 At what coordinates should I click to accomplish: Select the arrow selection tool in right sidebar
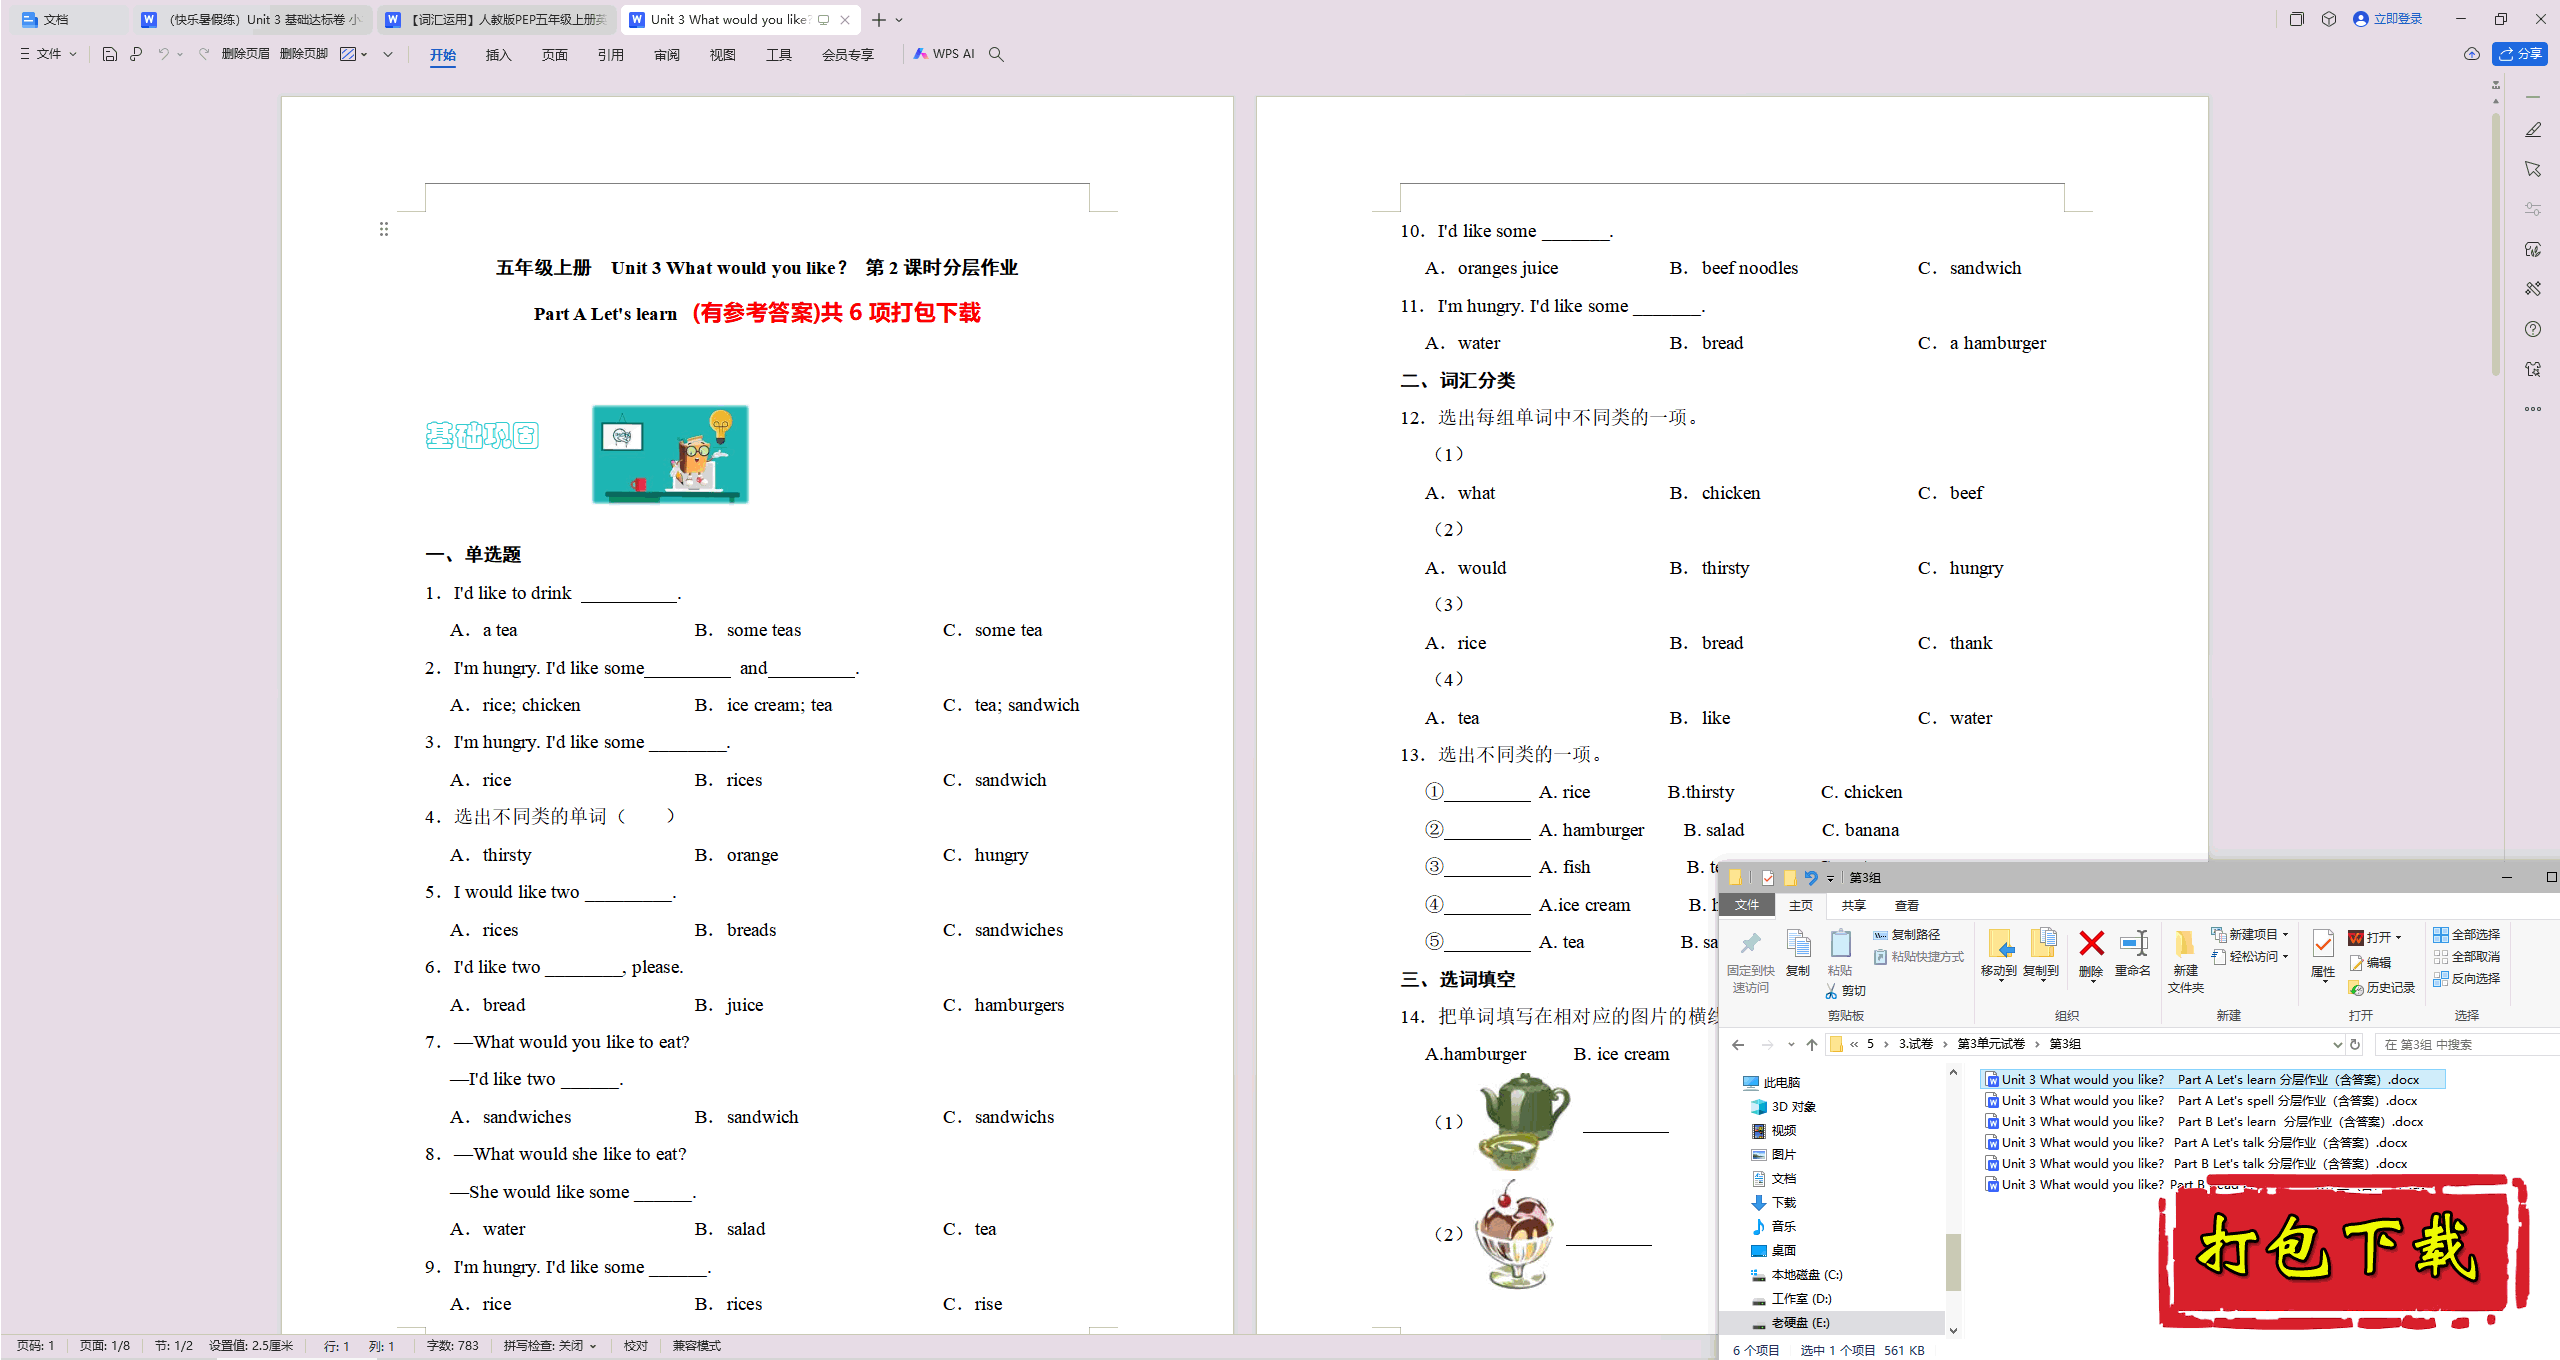[2533, 170]
